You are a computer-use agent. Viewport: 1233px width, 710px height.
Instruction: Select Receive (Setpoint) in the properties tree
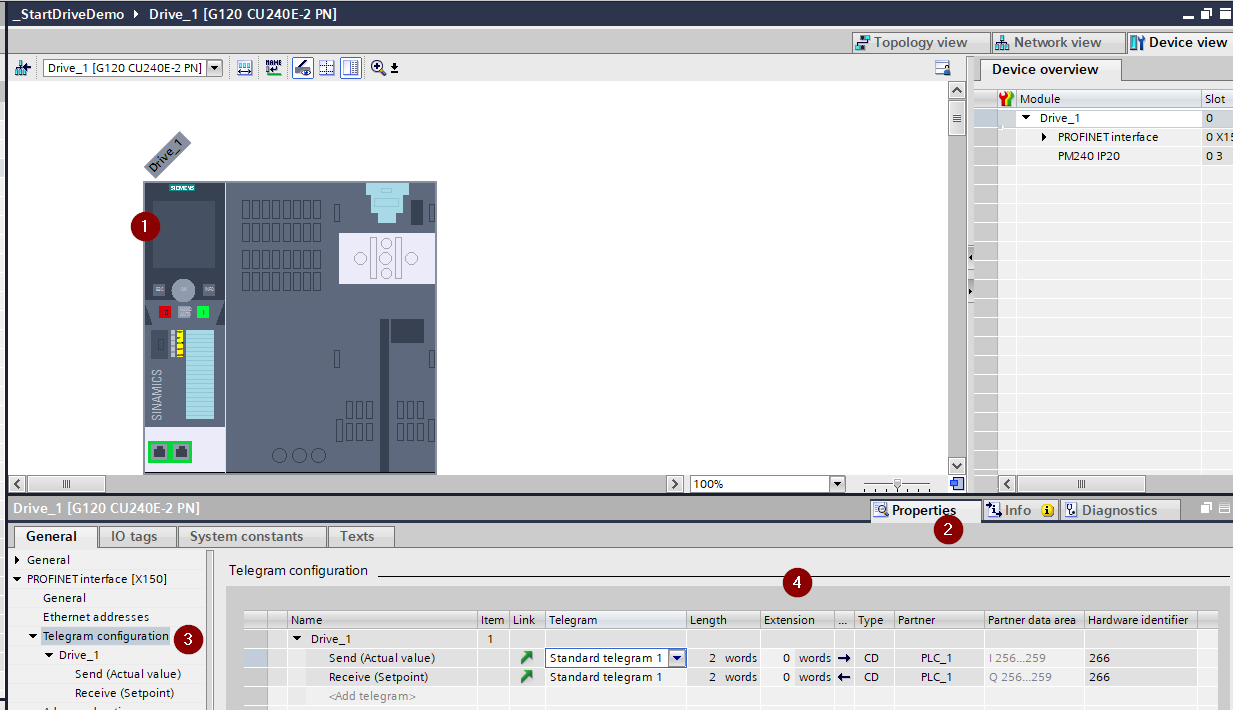(124, 693)
